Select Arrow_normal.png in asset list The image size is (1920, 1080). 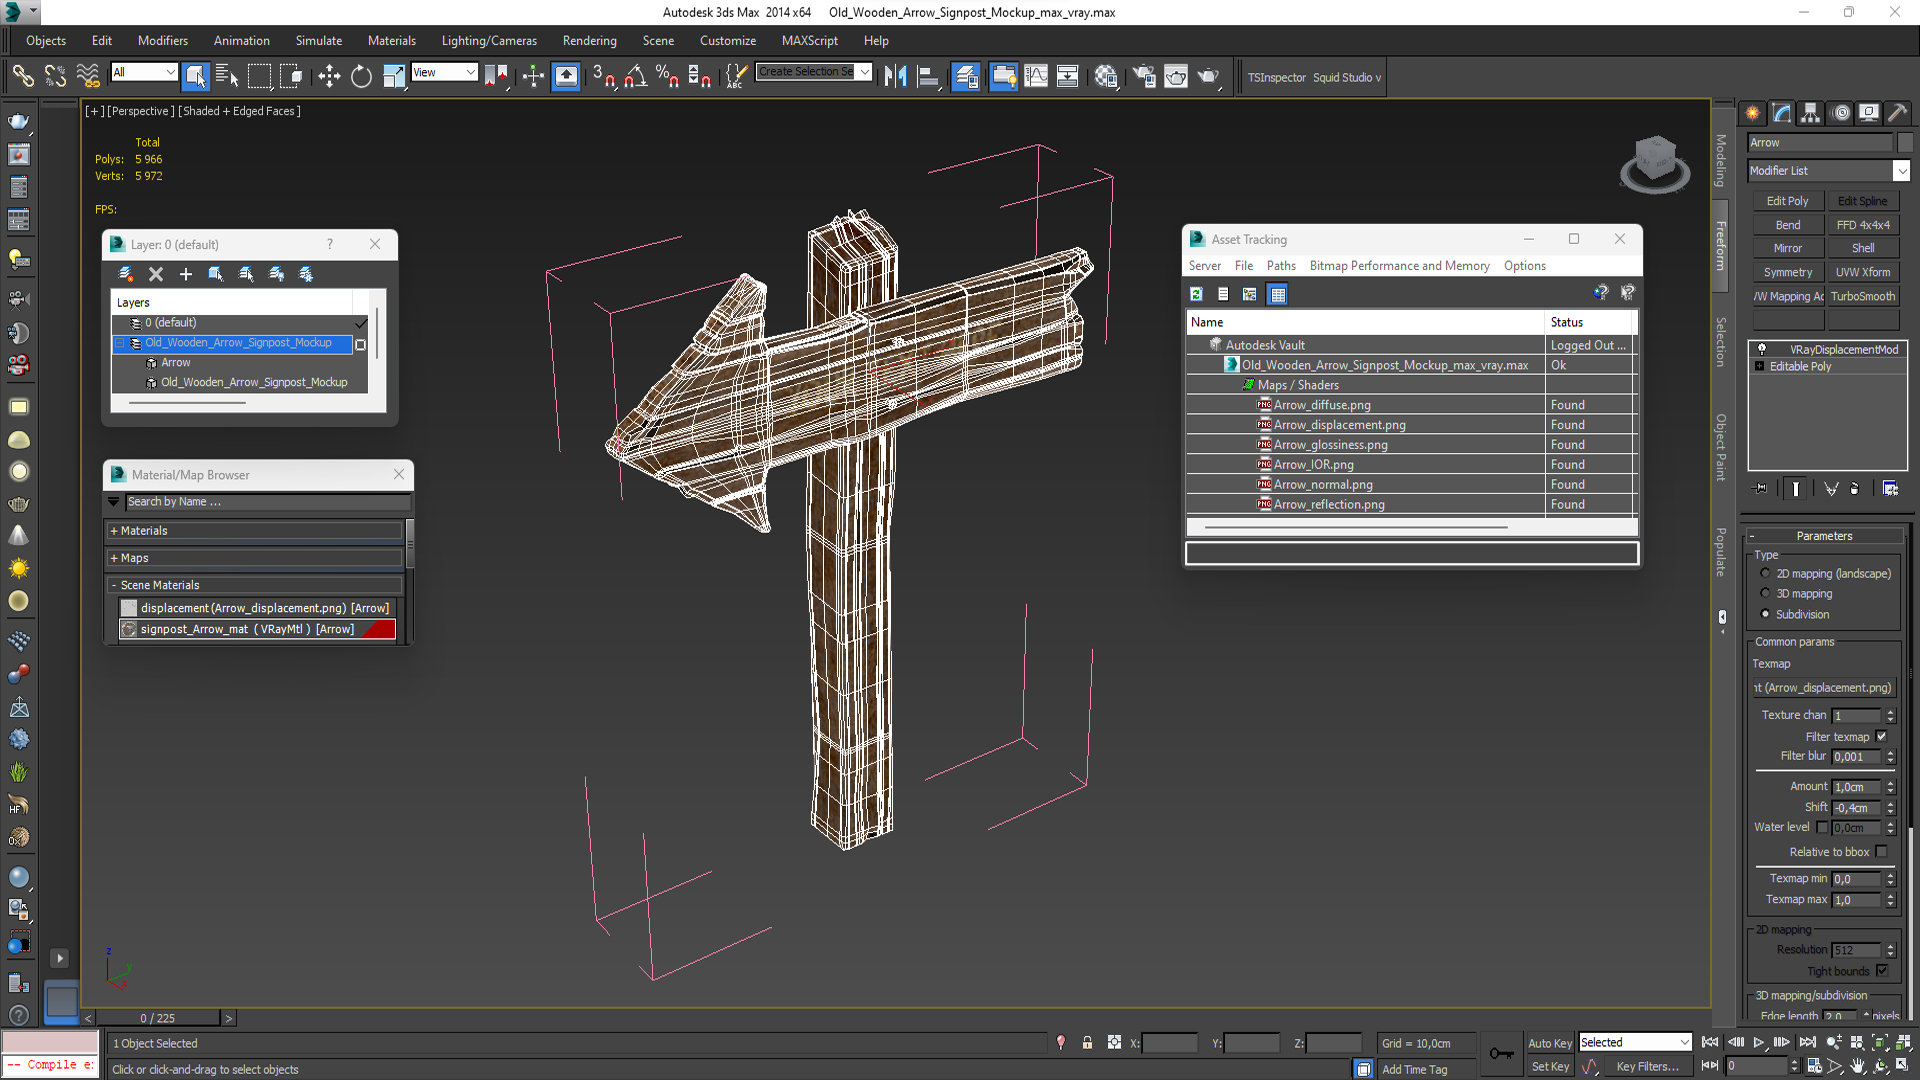(1322, 485)
